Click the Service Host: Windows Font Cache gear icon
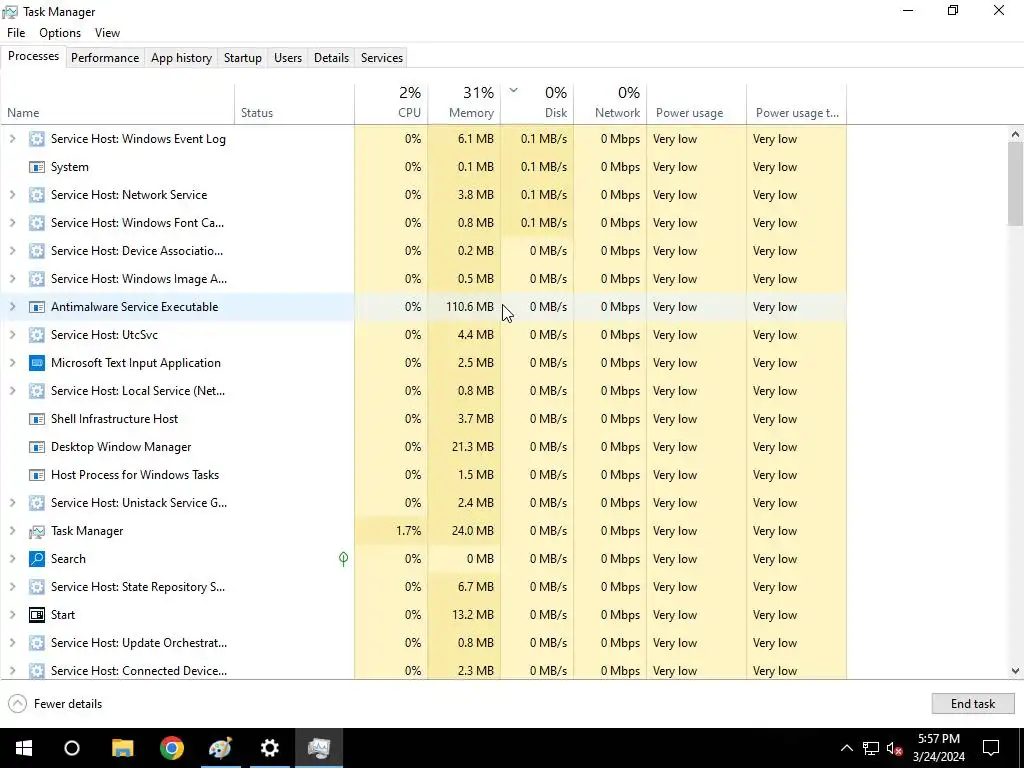The height and width of the screenshot is (768, 1024). point(37,223)
